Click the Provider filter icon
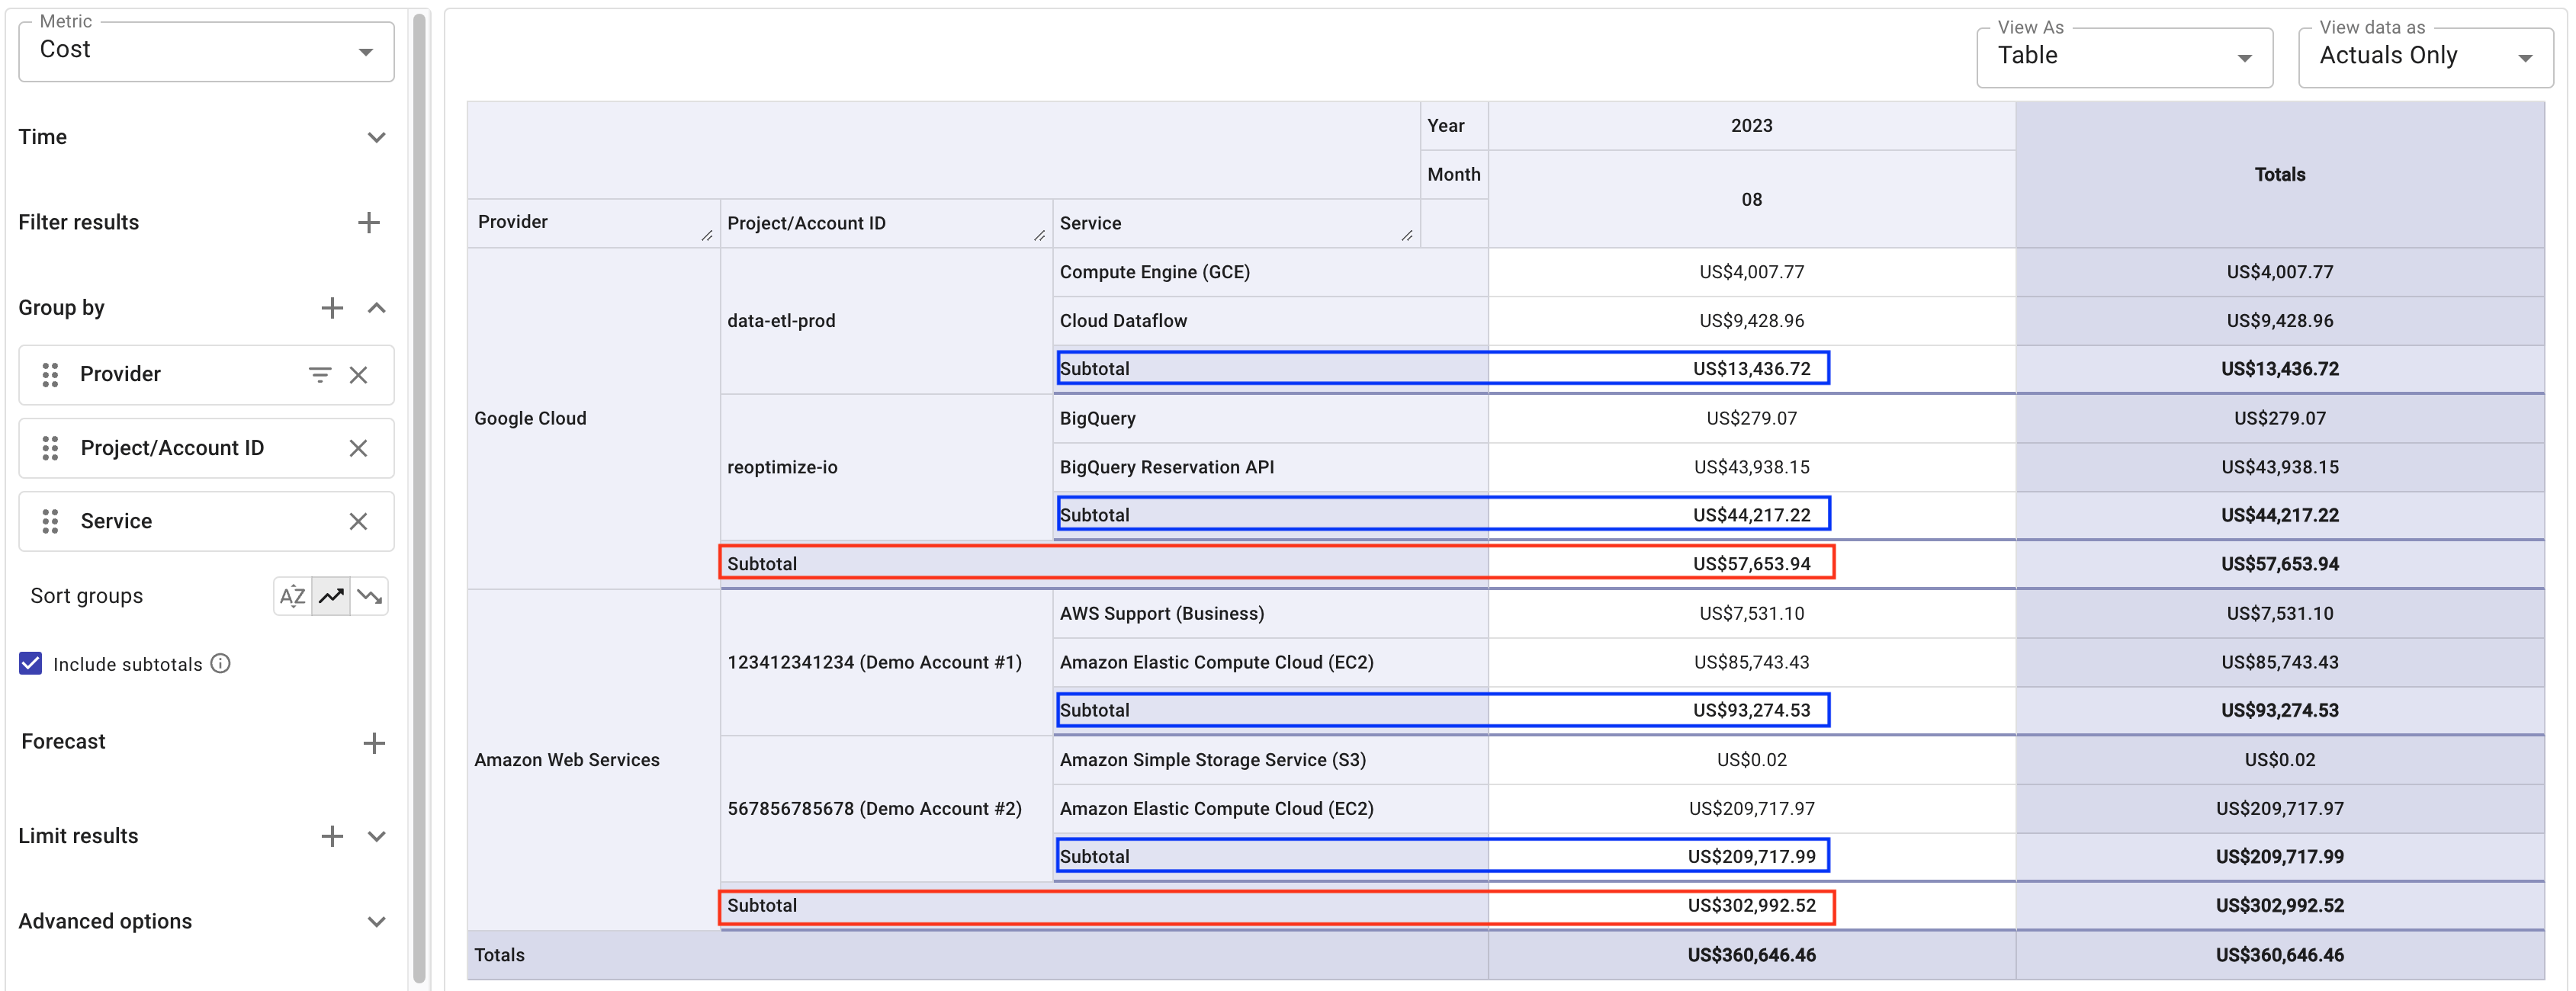The width and height of the screenshot is (2576, 991). (x=319, y=375)
